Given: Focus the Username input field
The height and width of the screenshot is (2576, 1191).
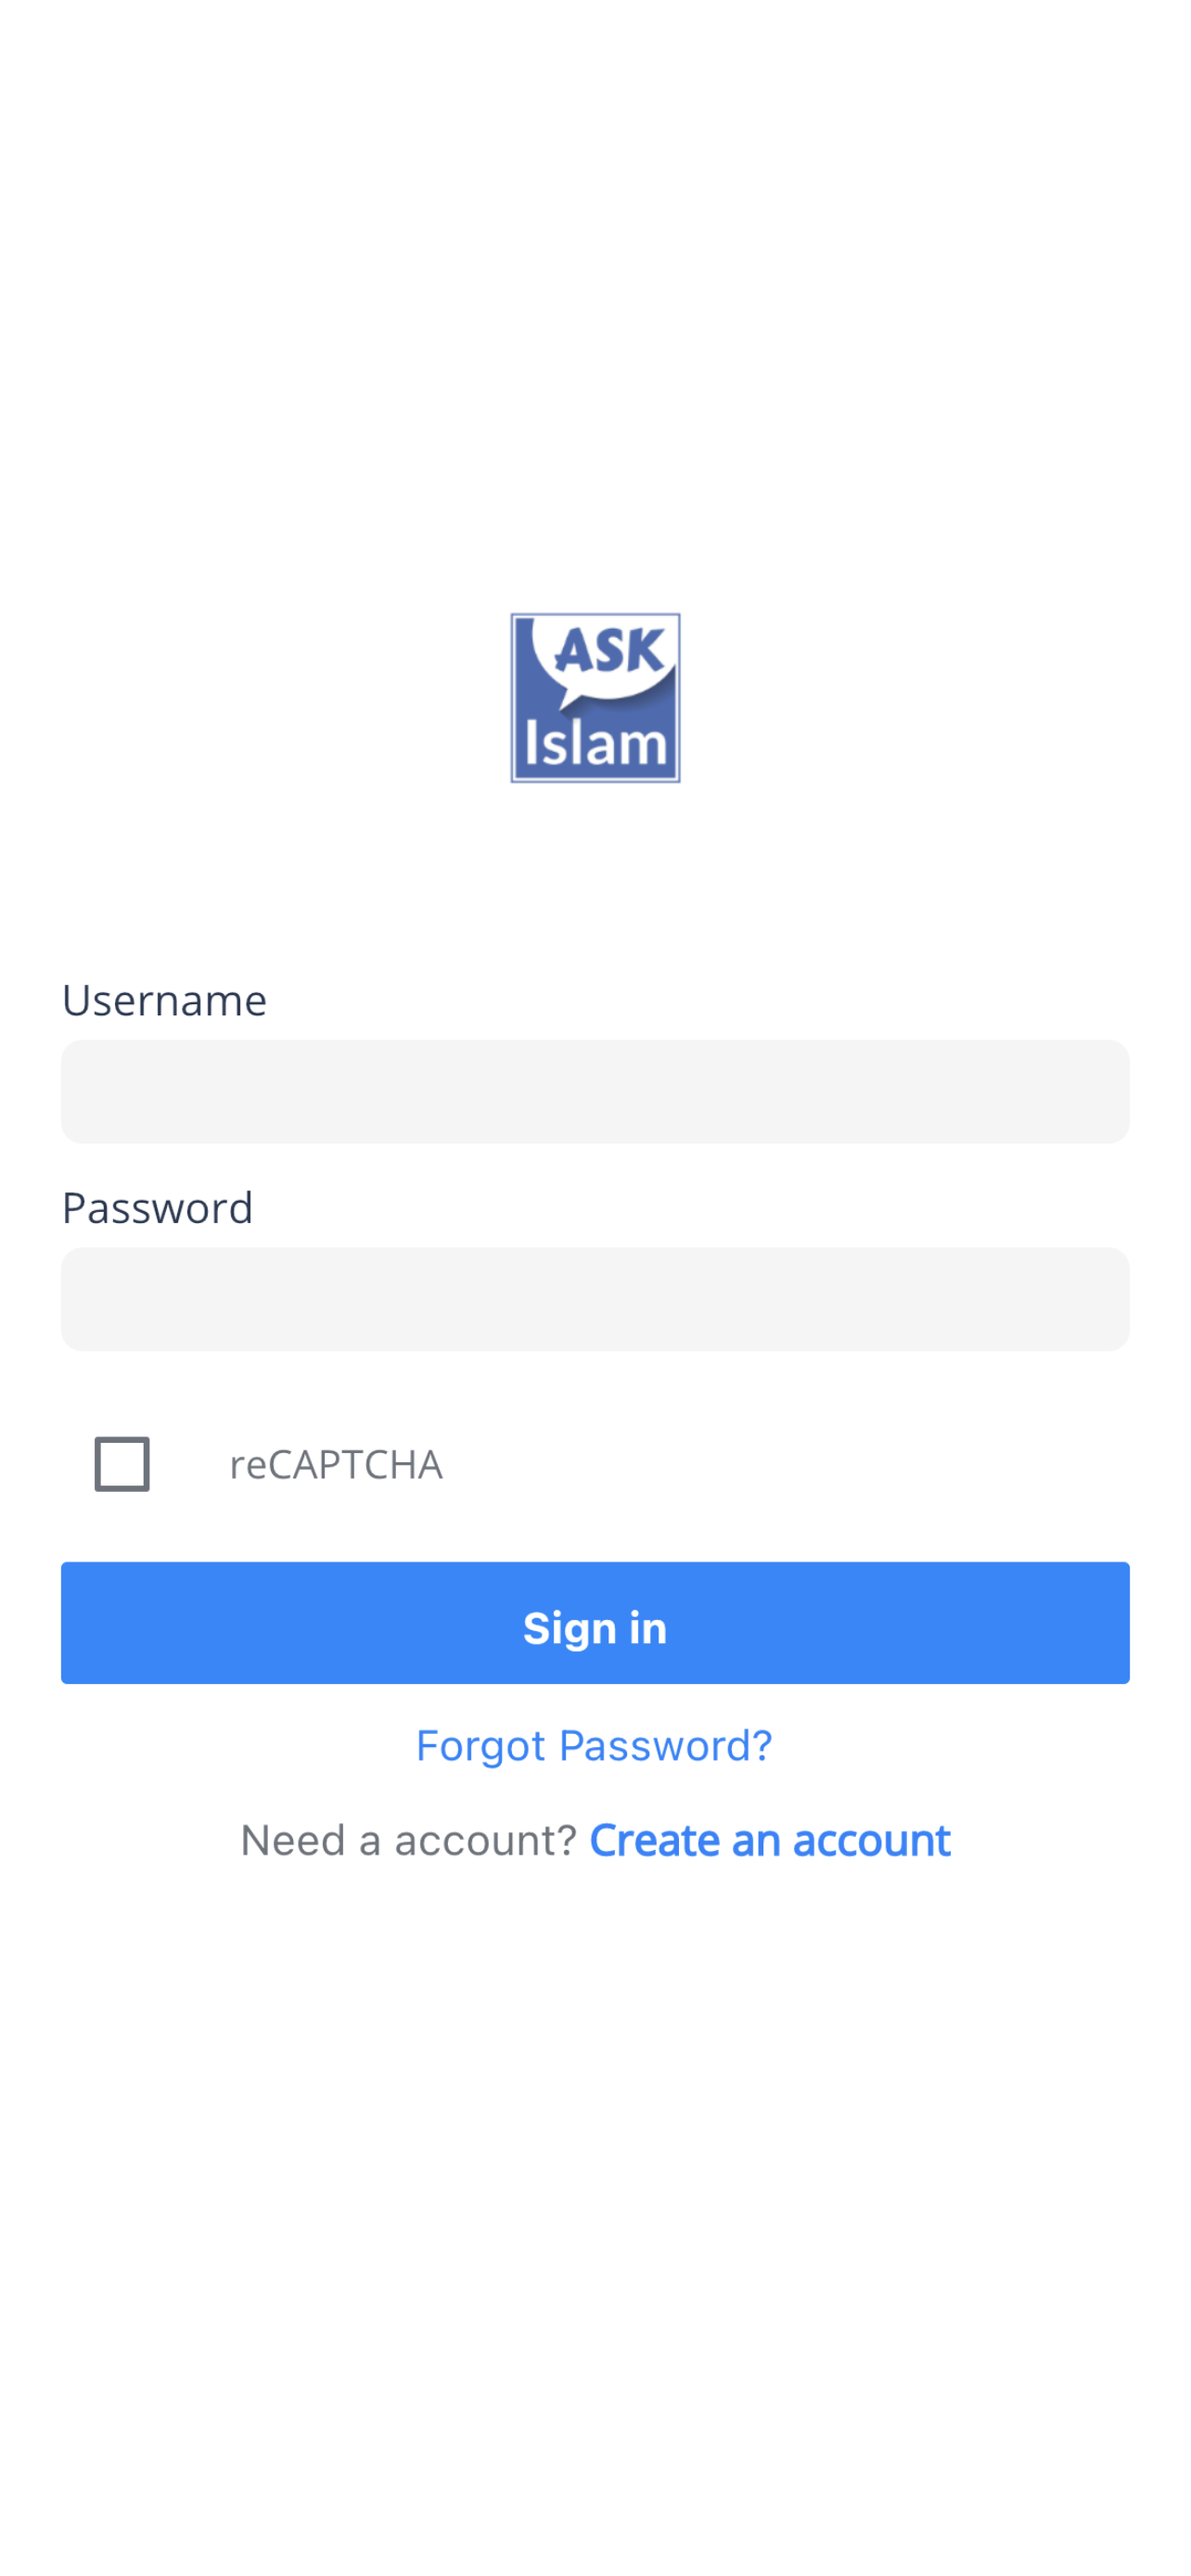Looking at the screenshot, I should pos(595,1091).
